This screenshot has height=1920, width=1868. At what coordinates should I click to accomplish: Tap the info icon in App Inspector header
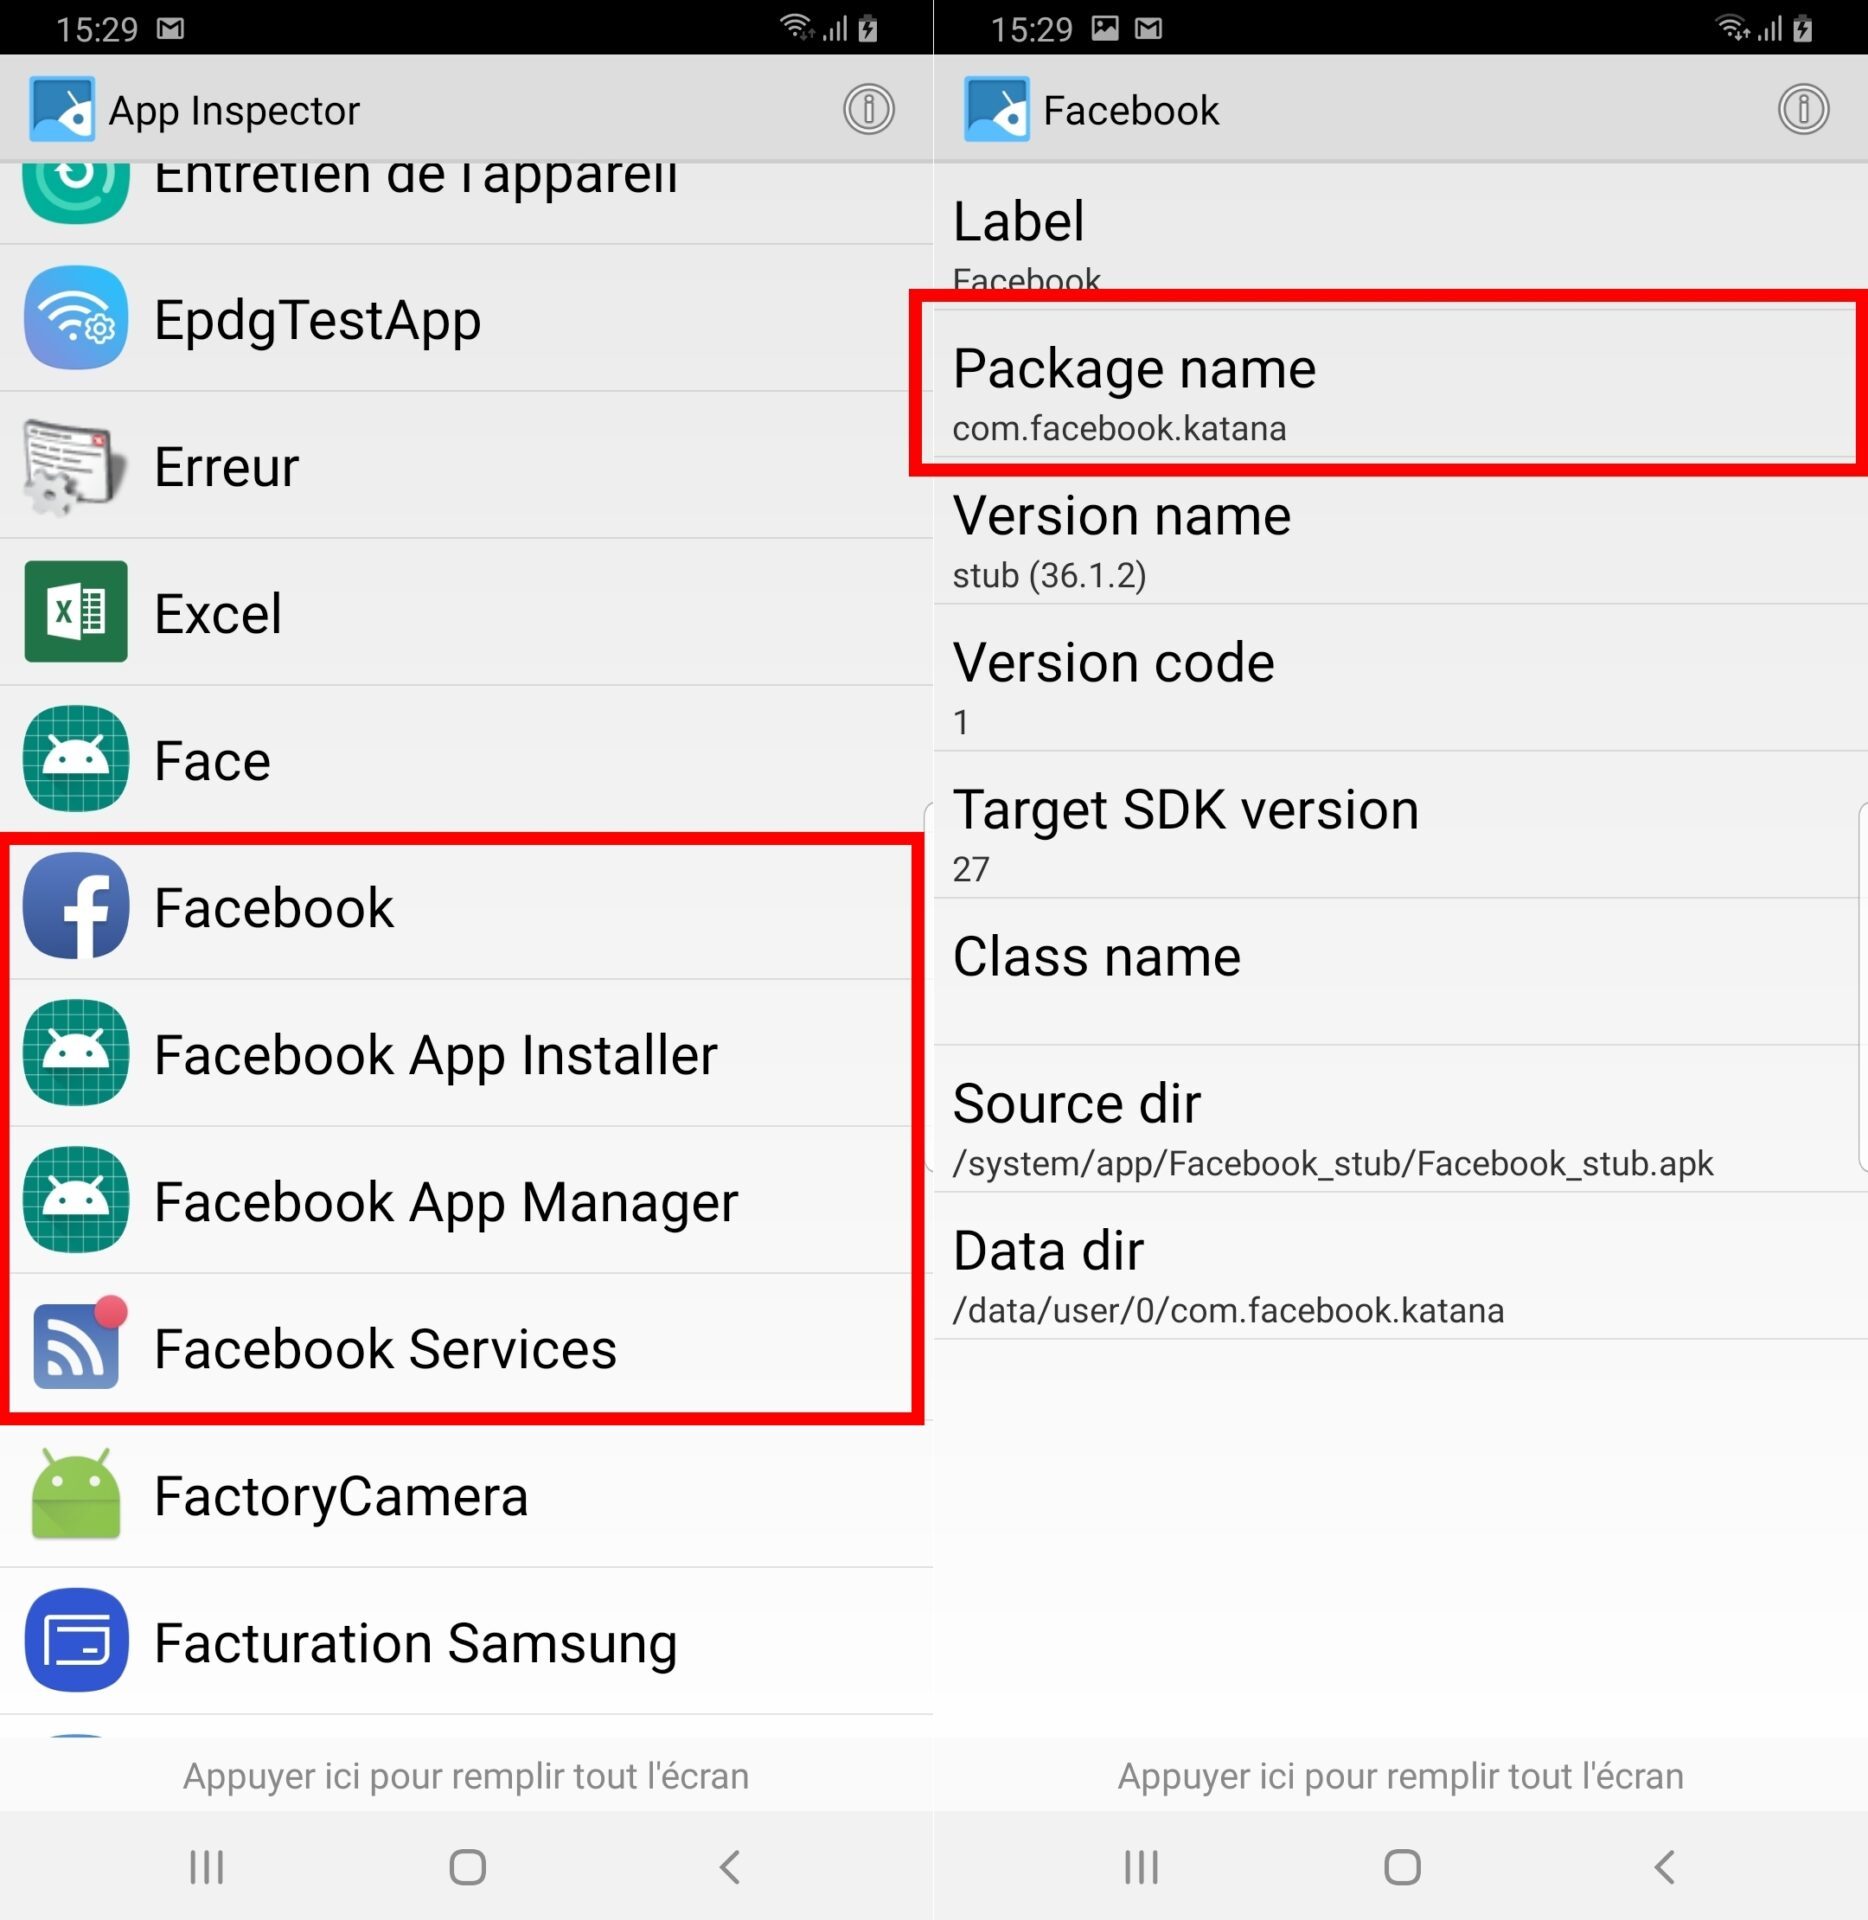(x=868, y=109)
